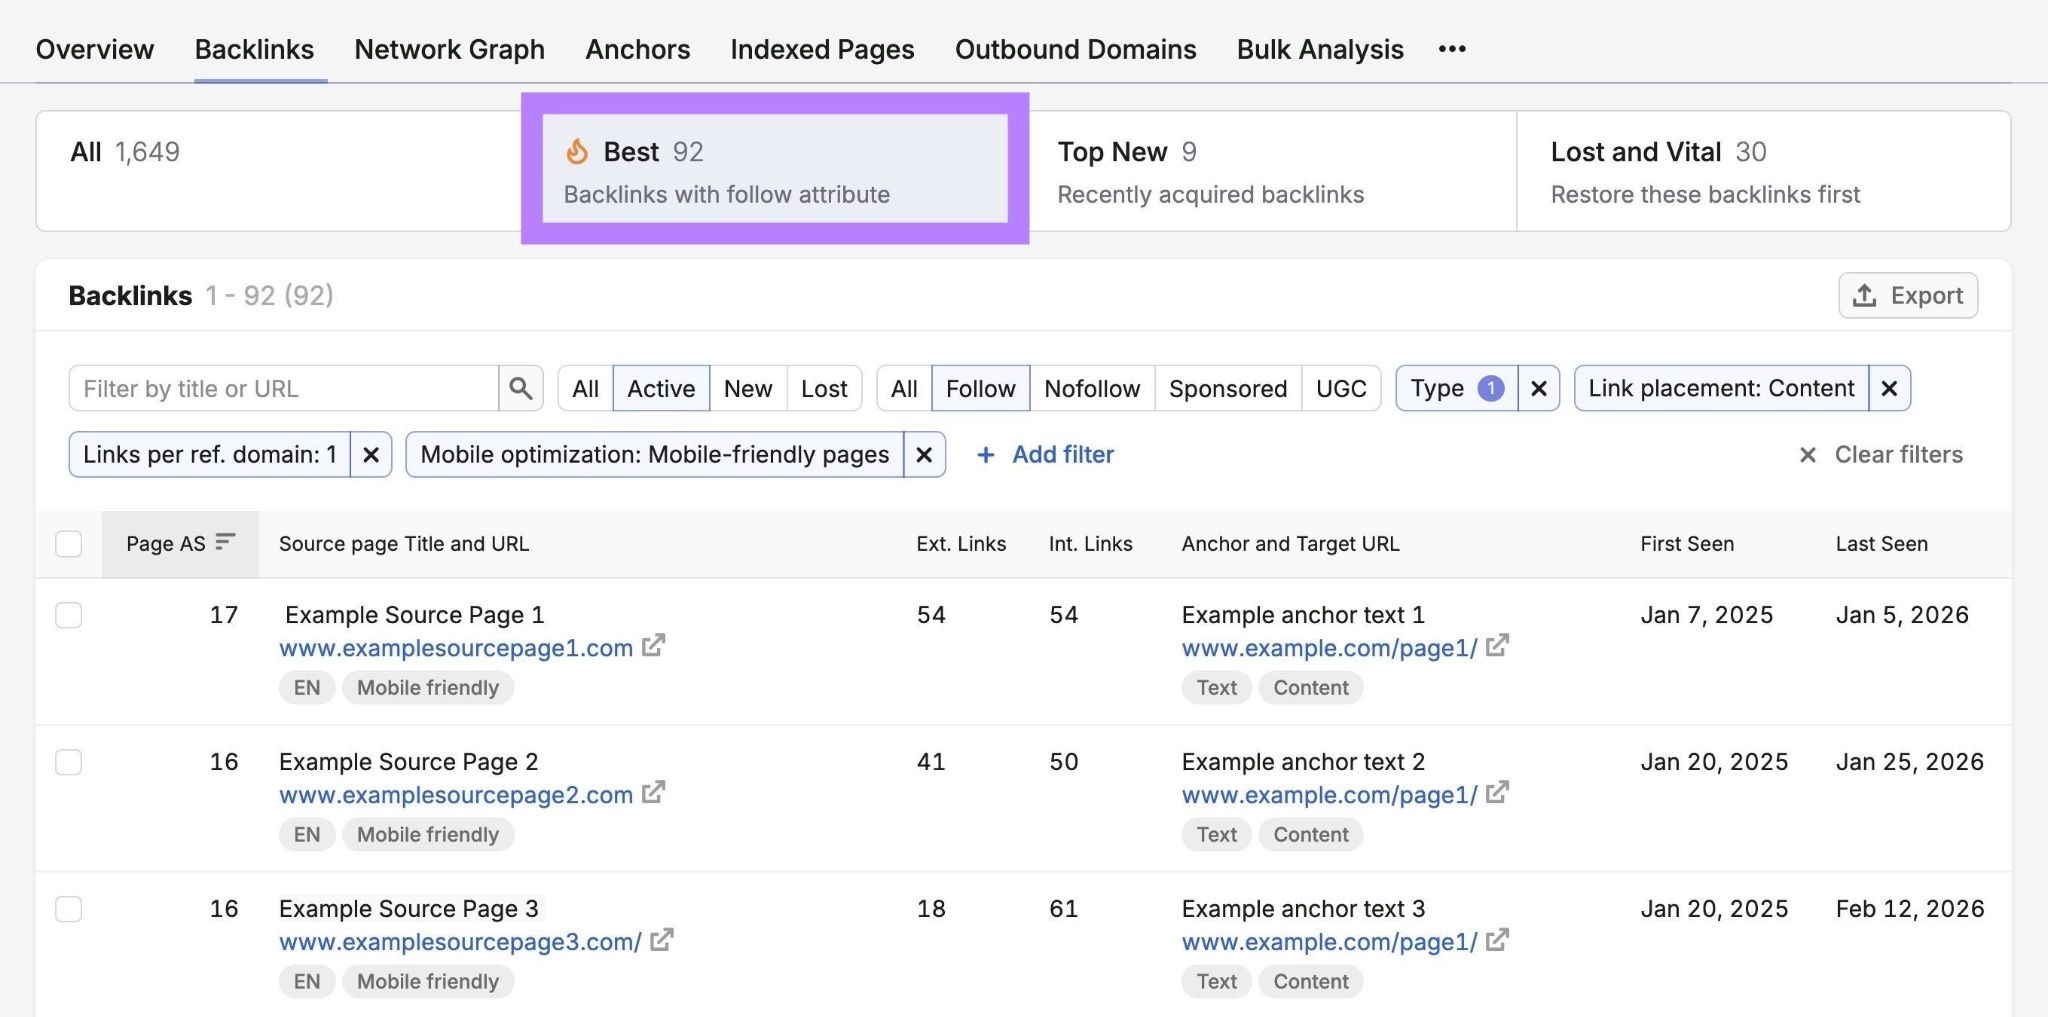The image size is (2048, 1017).
Task: Select the Follow attribute toggle
Action: click(x=980, y=388)
